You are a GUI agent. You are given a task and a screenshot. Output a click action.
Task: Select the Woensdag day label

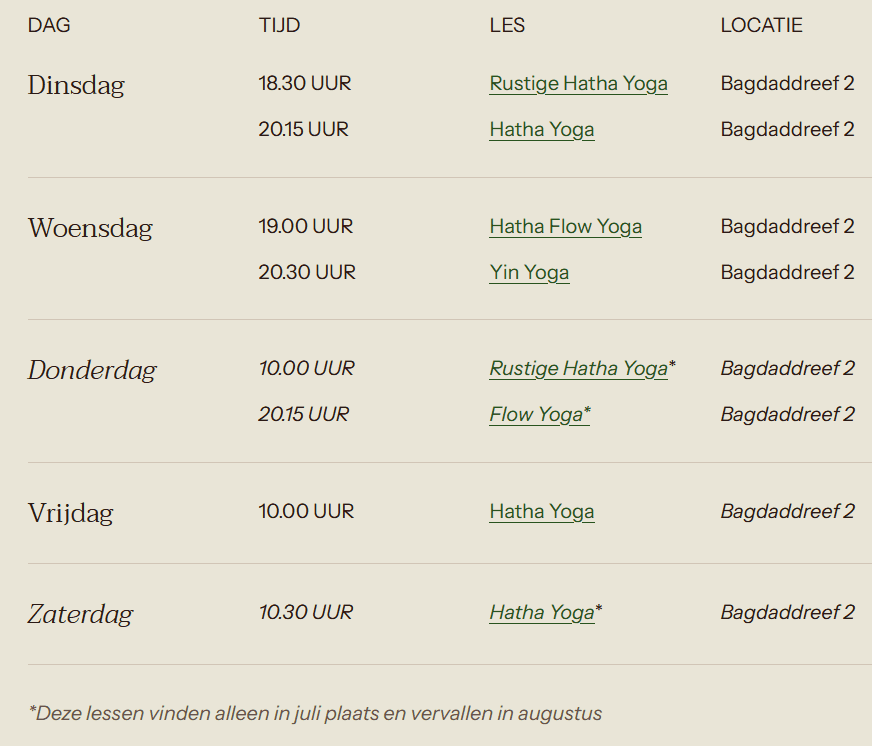90,228
